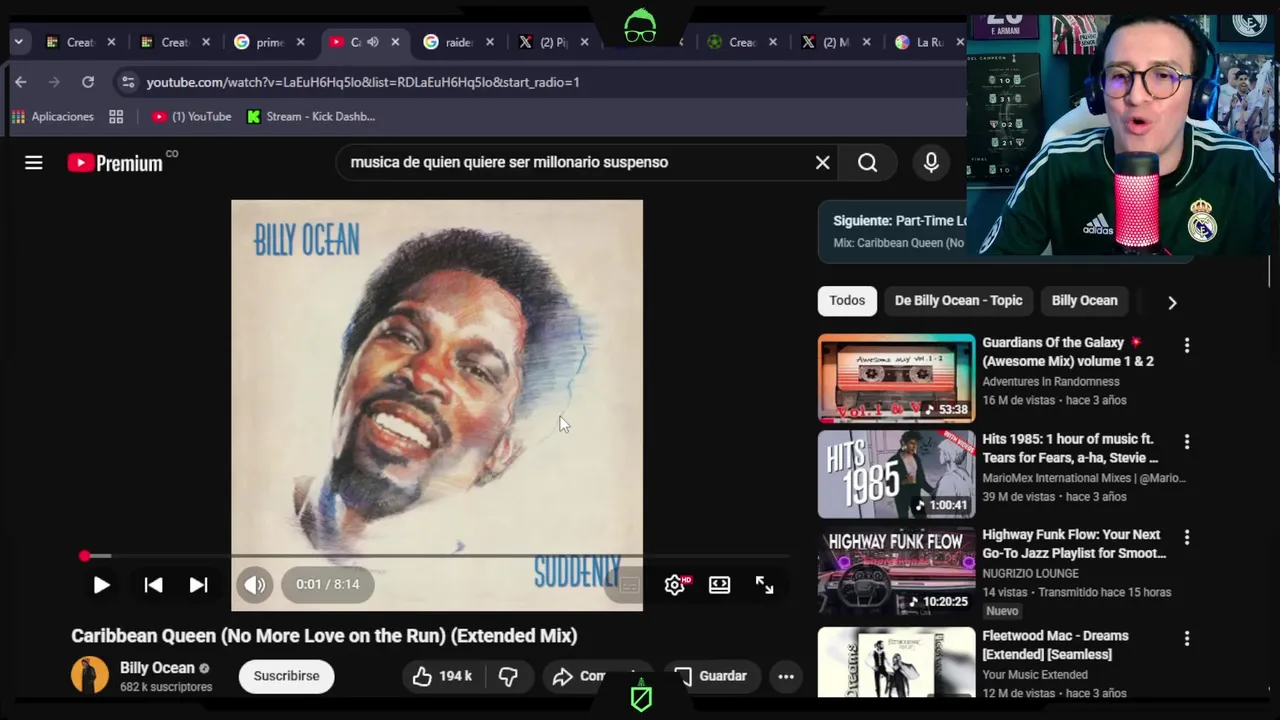The width and height of the screenshot is (1280, 720).
Task: Enter fullscreen mode on the video
Action: tap(765, 585)
